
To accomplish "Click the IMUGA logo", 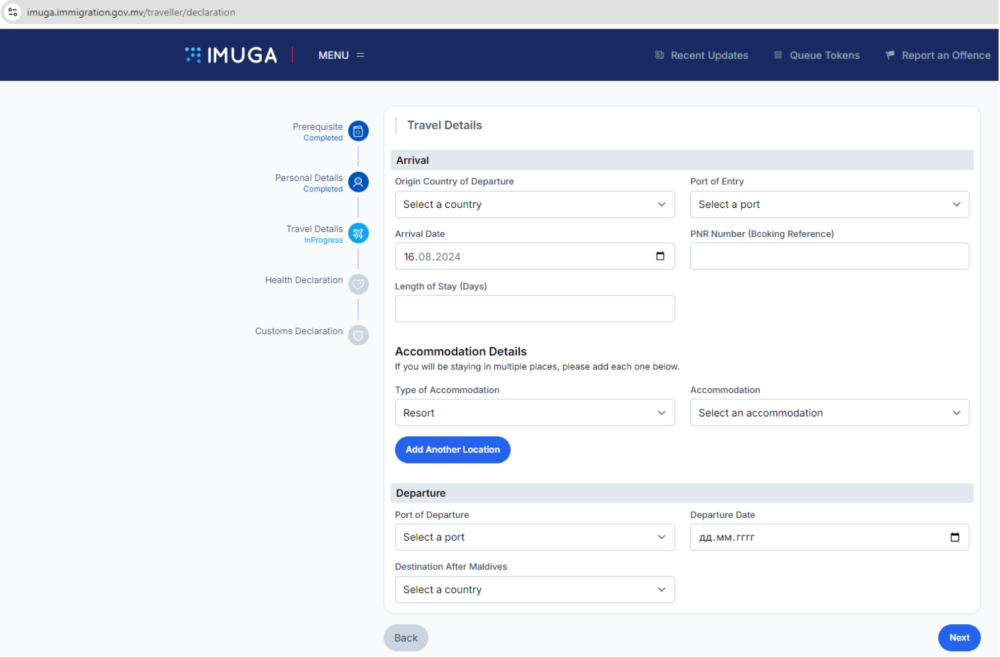I will pos(231,55).
